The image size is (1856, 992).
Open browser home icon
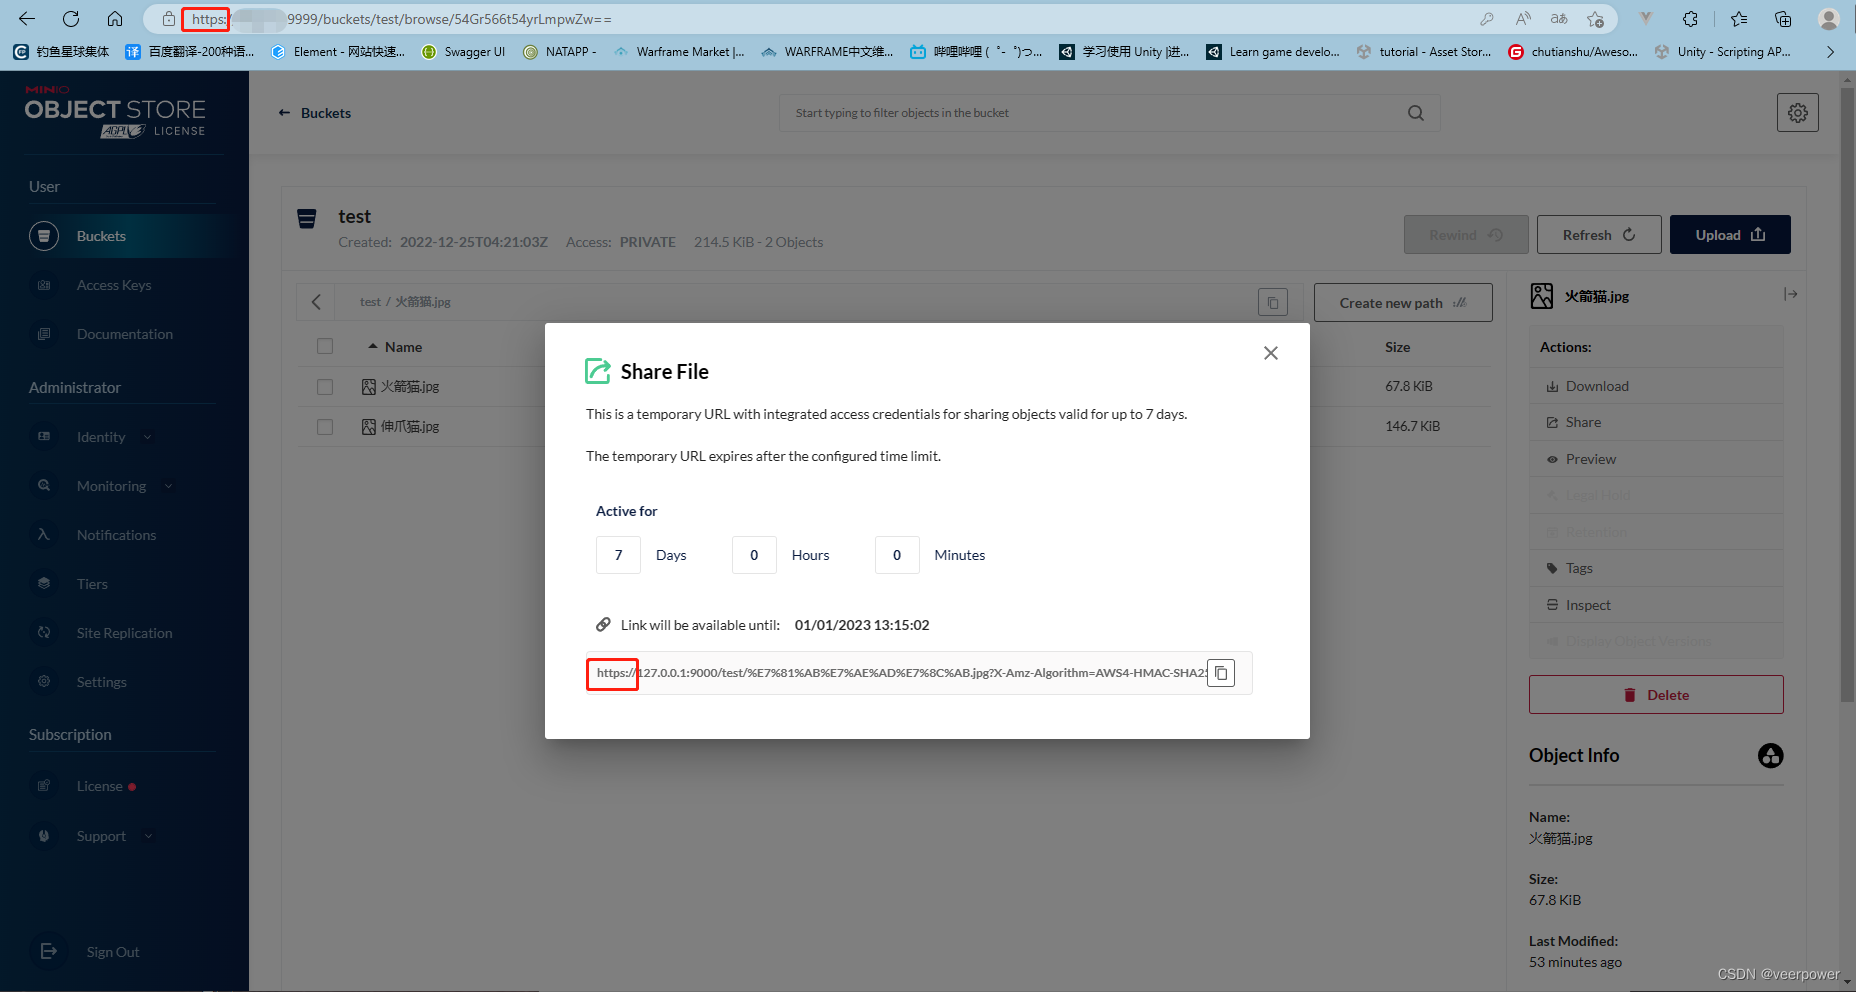click(x=115, y=19)
